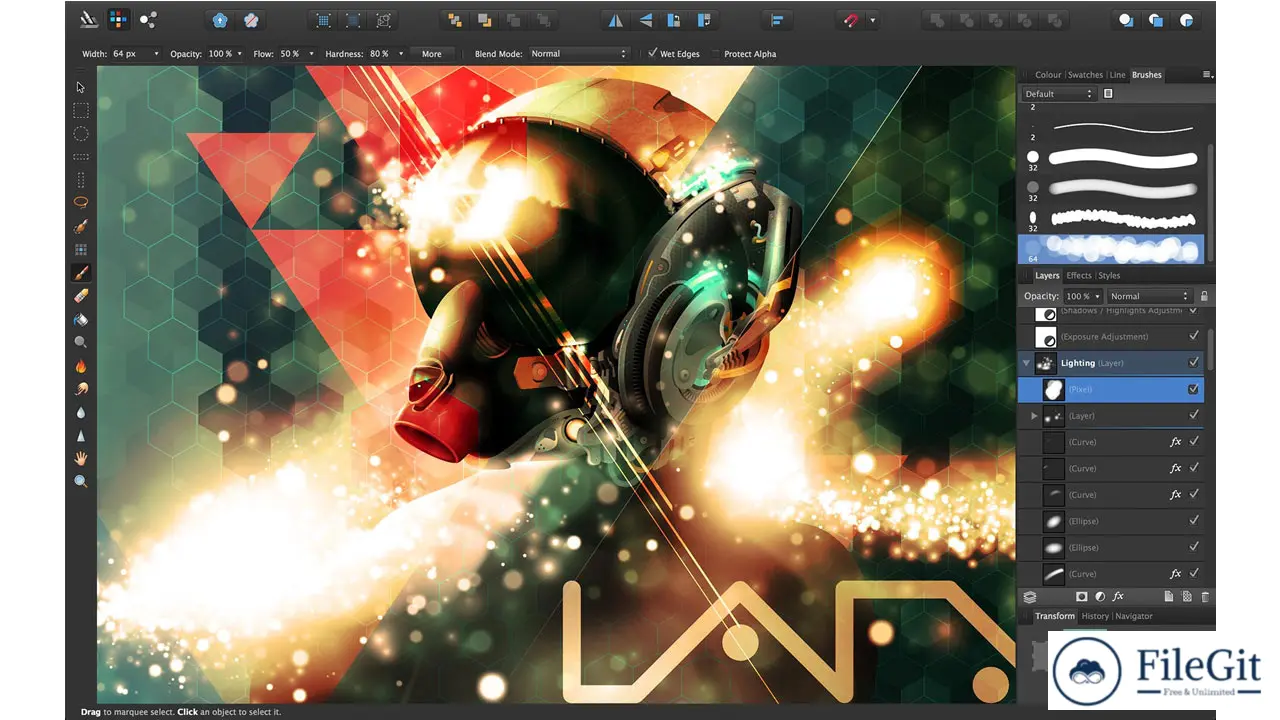This screenshot has width=1280, height=720.
Task: Open the brush Width dropdown
Action: point(157,54)
